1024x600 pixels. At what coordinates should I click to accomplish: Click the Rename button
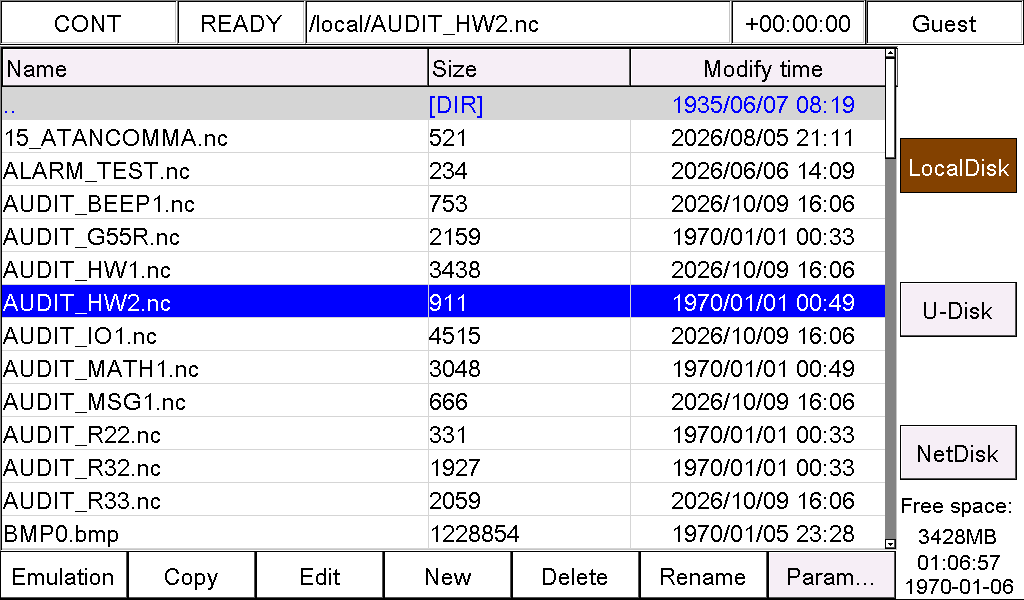[x=703, y=576]
